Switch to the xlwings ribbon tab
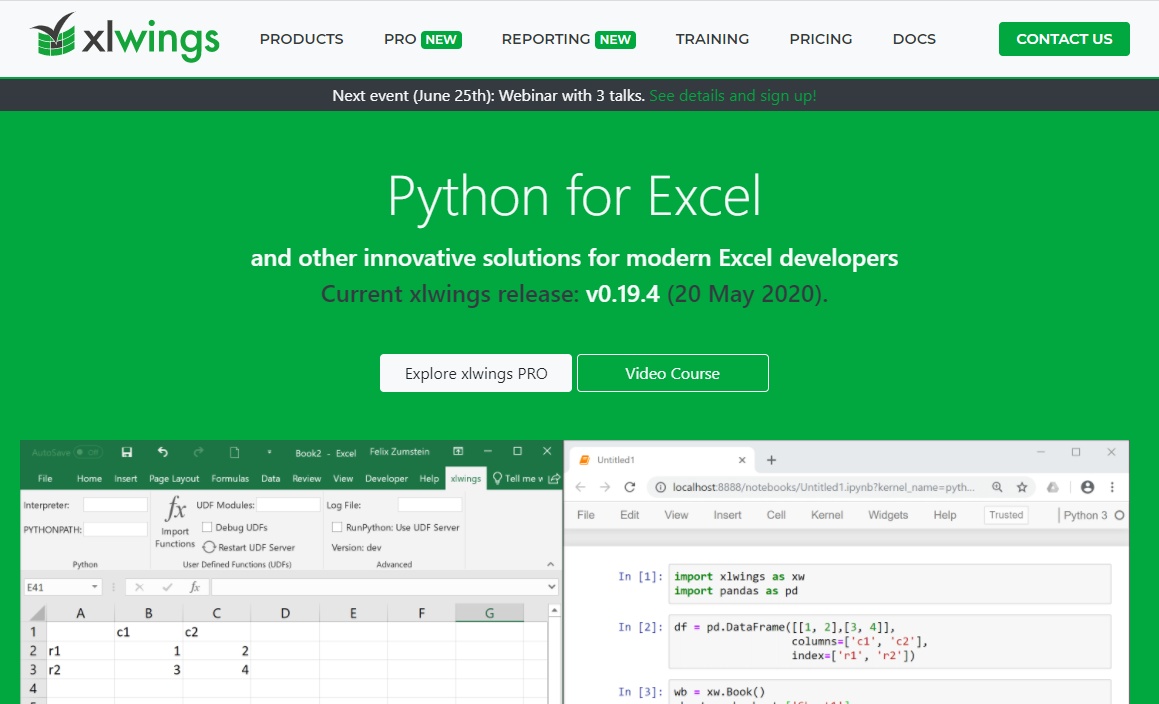 click(465, 478)
